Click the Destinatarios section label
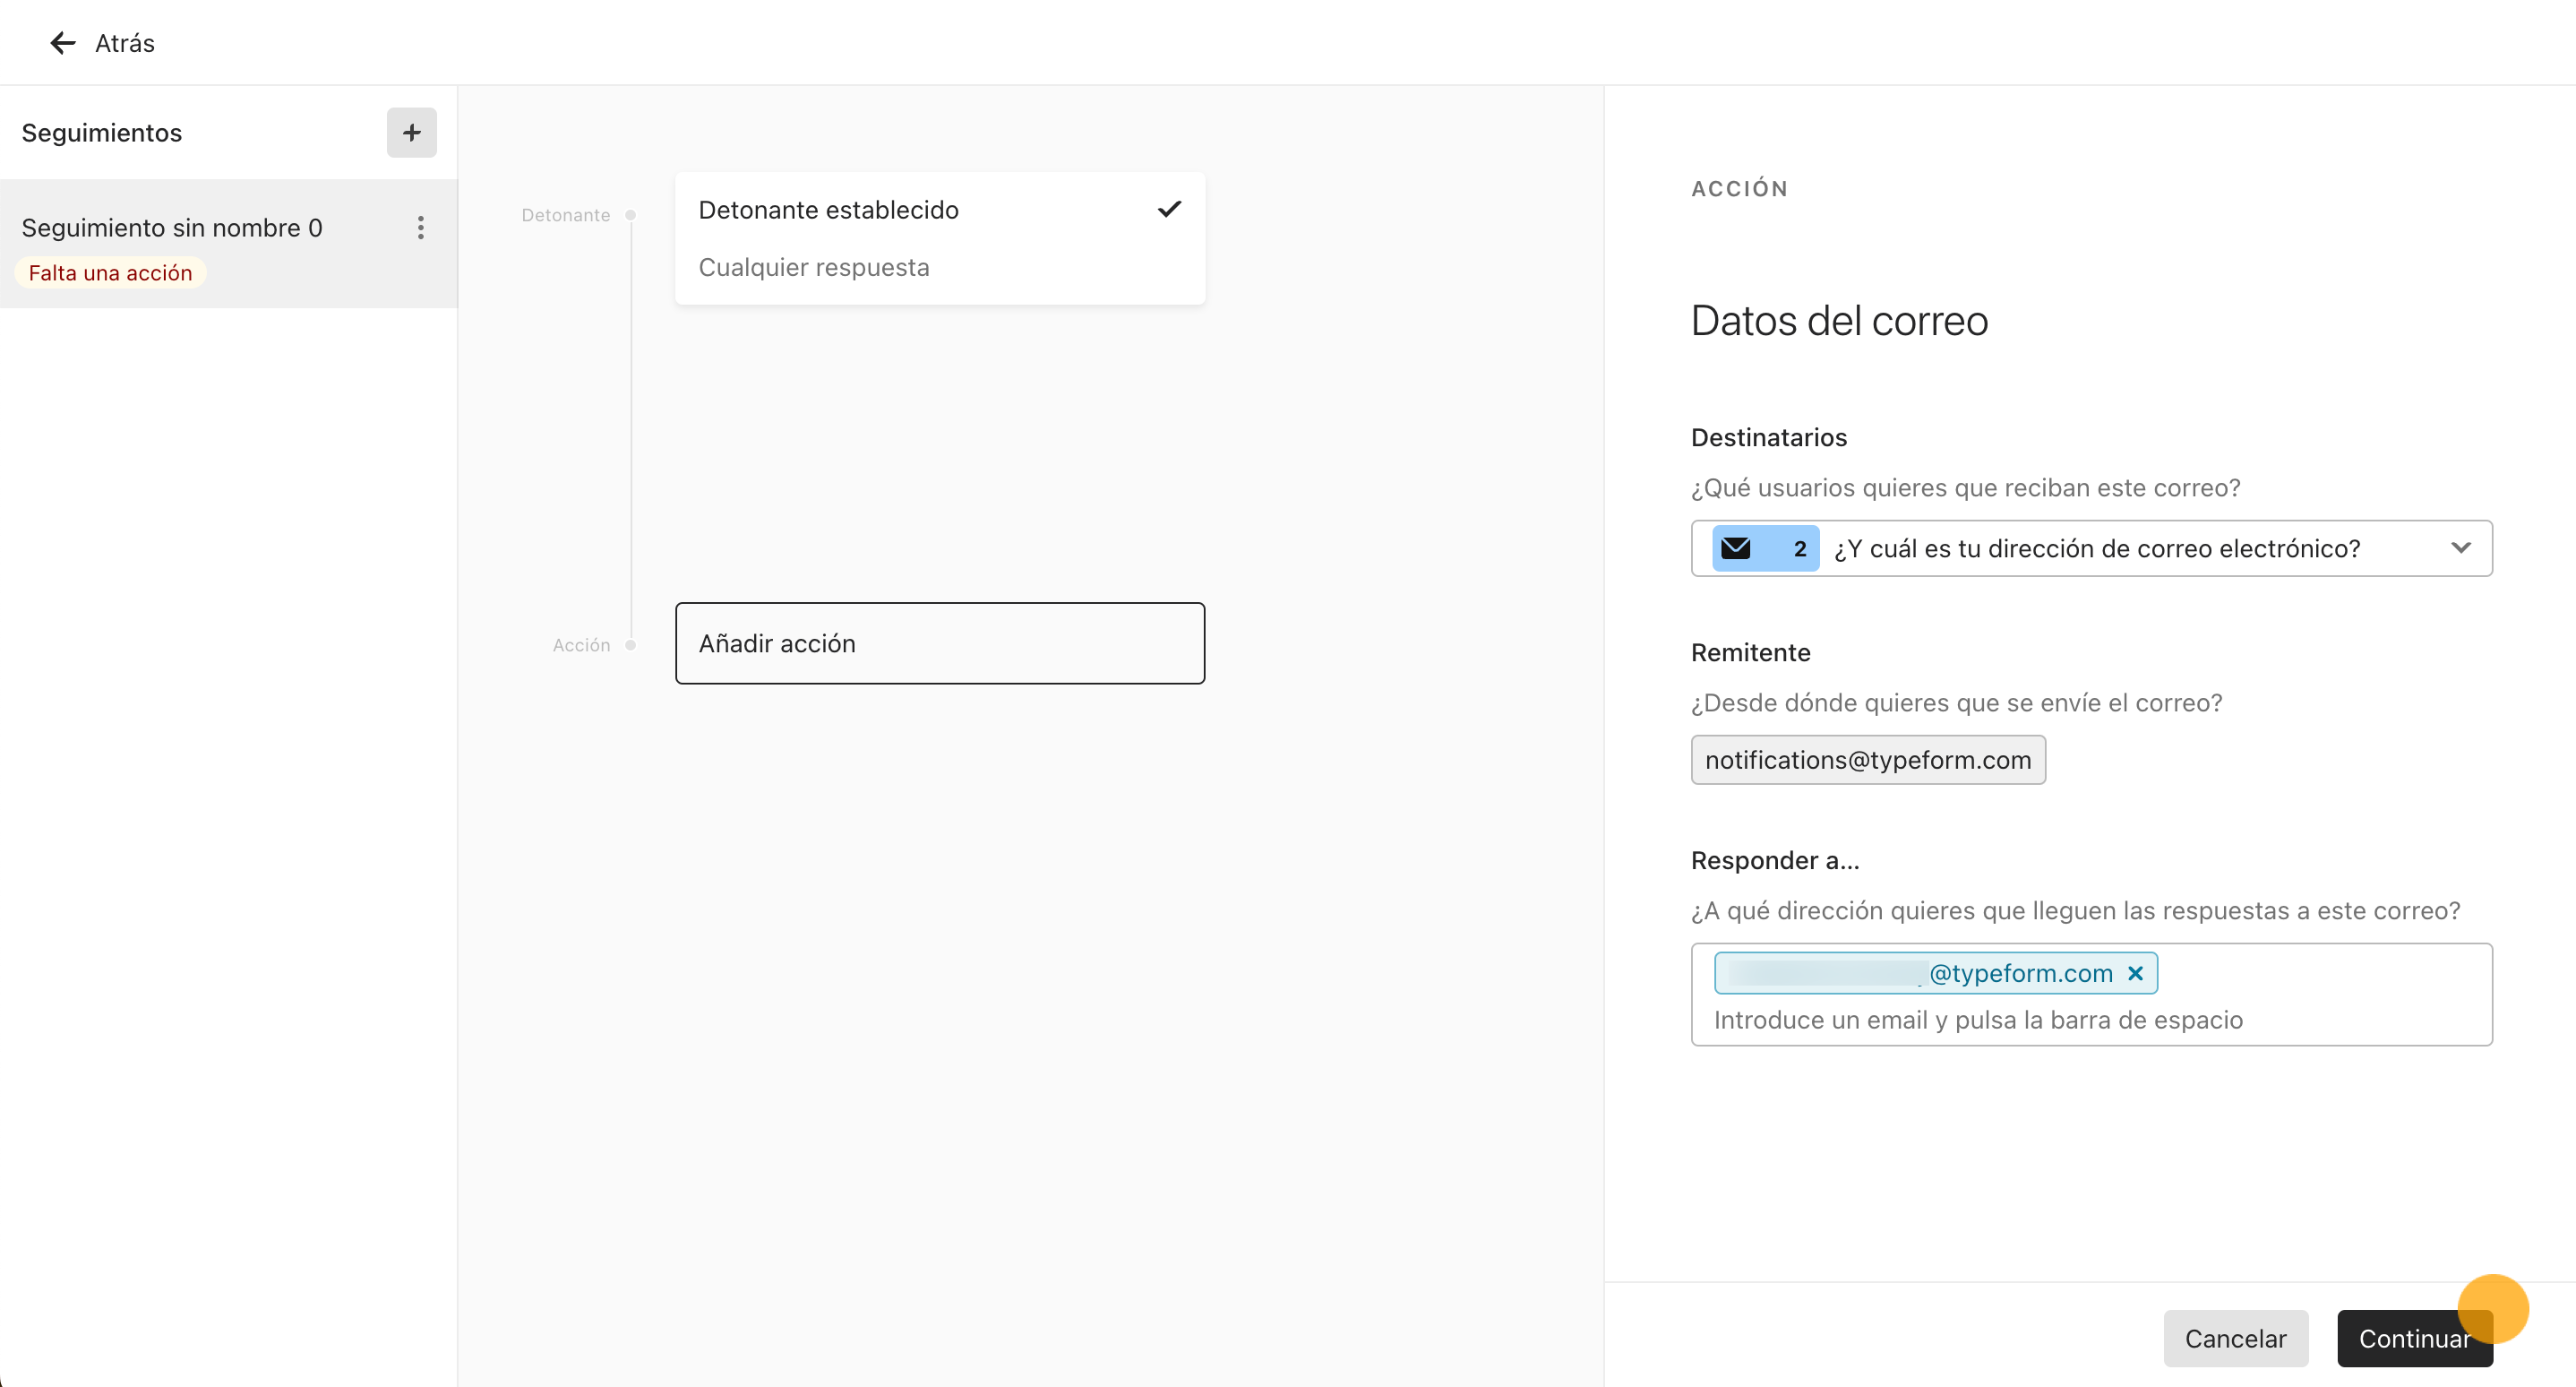 1768,438
